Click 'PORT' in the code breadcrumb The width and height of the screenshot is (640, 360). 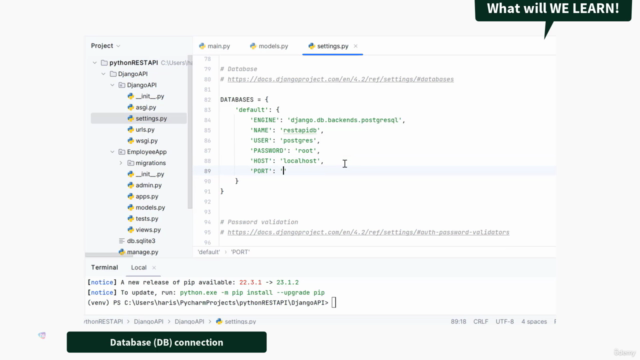(x=240, y=252)
